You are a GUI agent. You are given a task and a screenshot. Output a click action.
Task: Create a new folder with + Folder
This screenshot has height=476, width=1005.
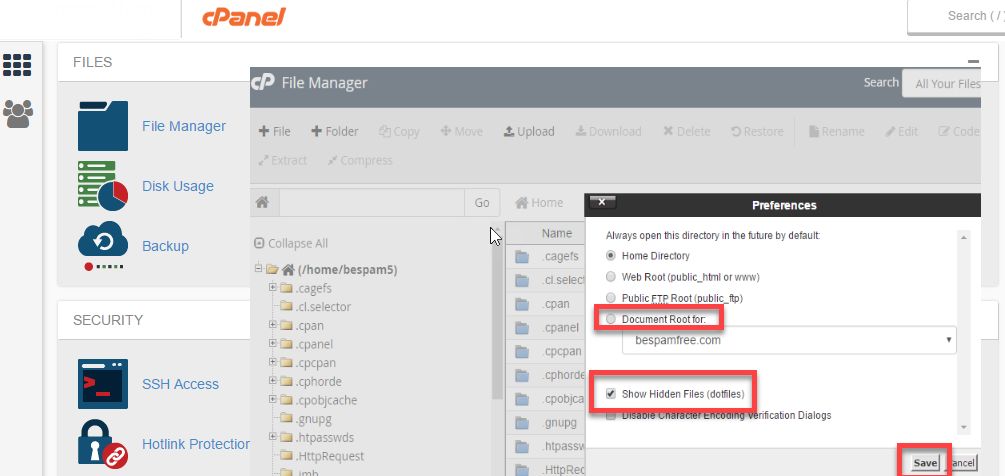(x=335, y=131)
